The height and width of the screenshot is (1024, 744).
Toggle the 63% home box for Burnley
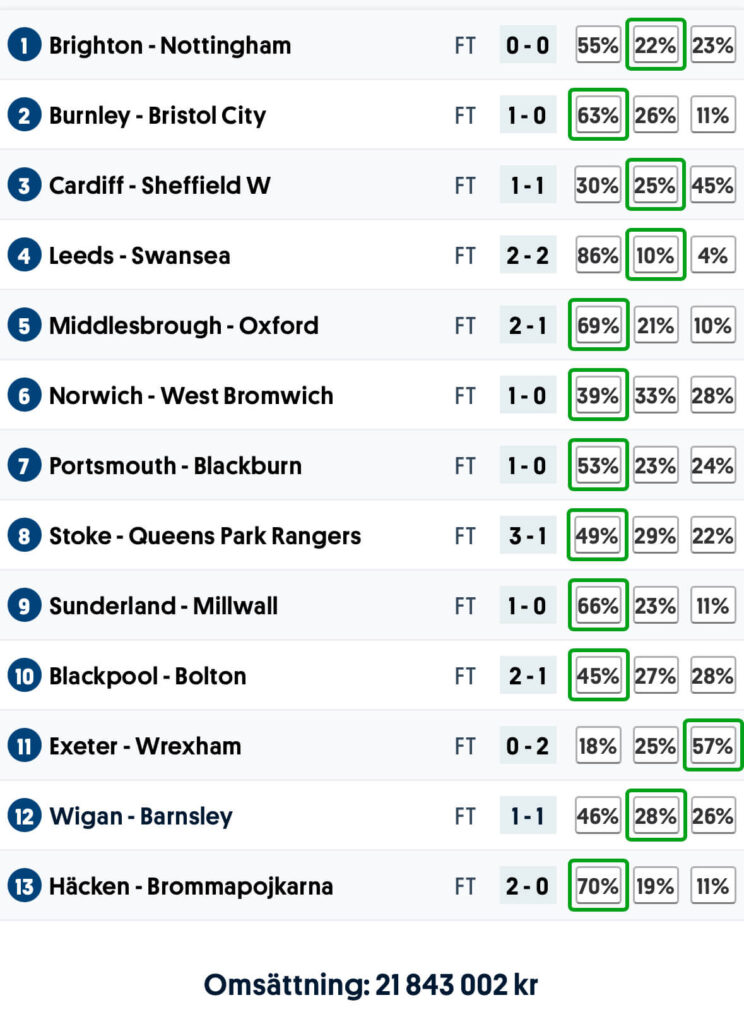(x=598, y=115)
